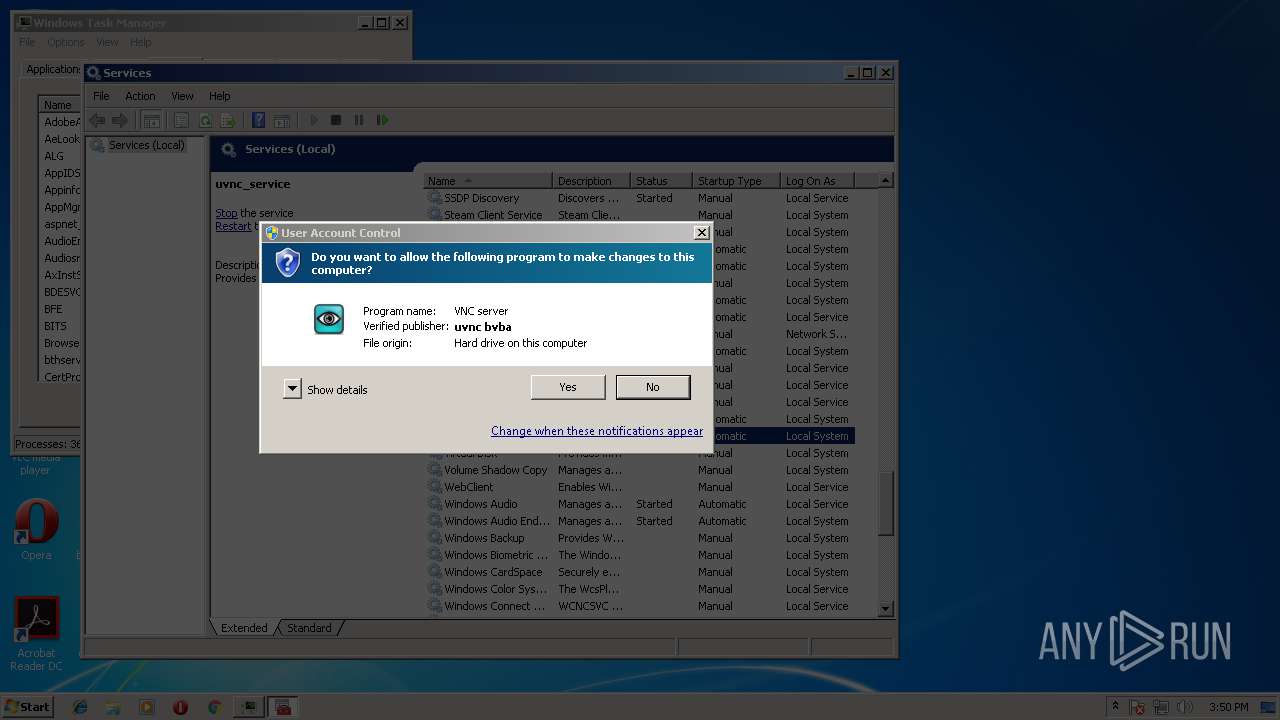Open Options menu in Task Manager

click(66, 42)
